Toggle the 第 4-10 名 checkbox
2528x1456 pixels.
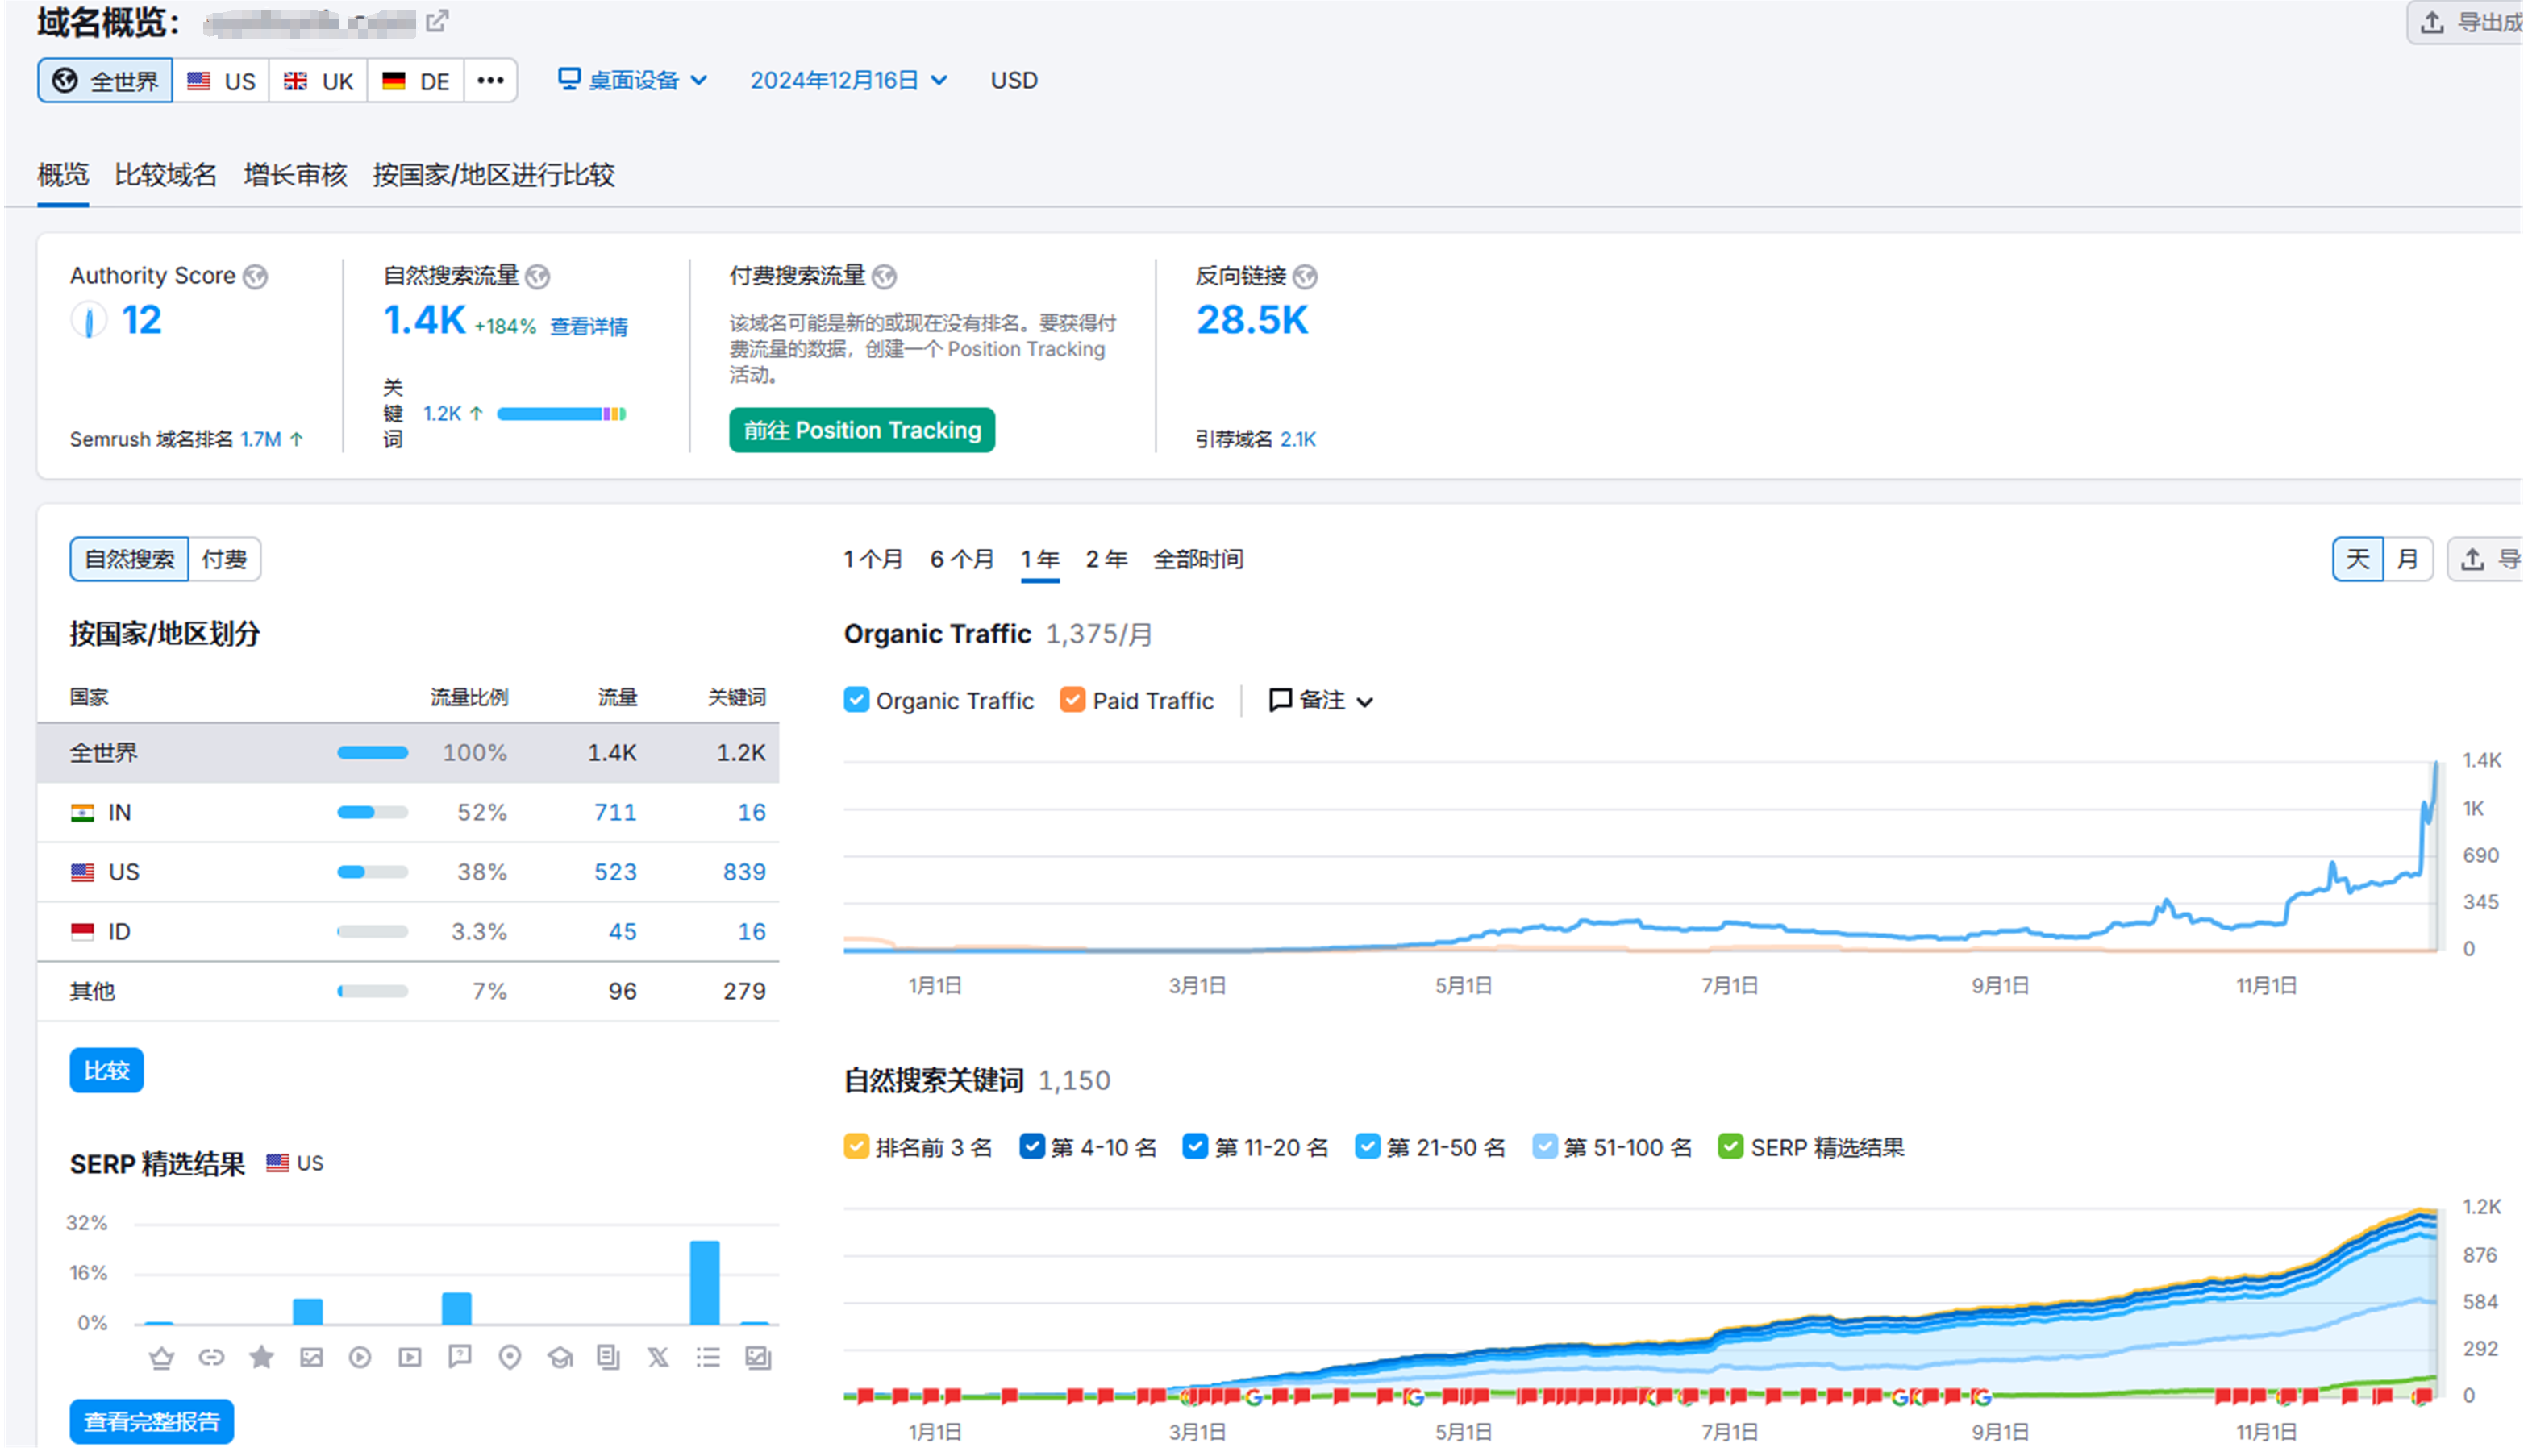[x=1033, y=1148]
